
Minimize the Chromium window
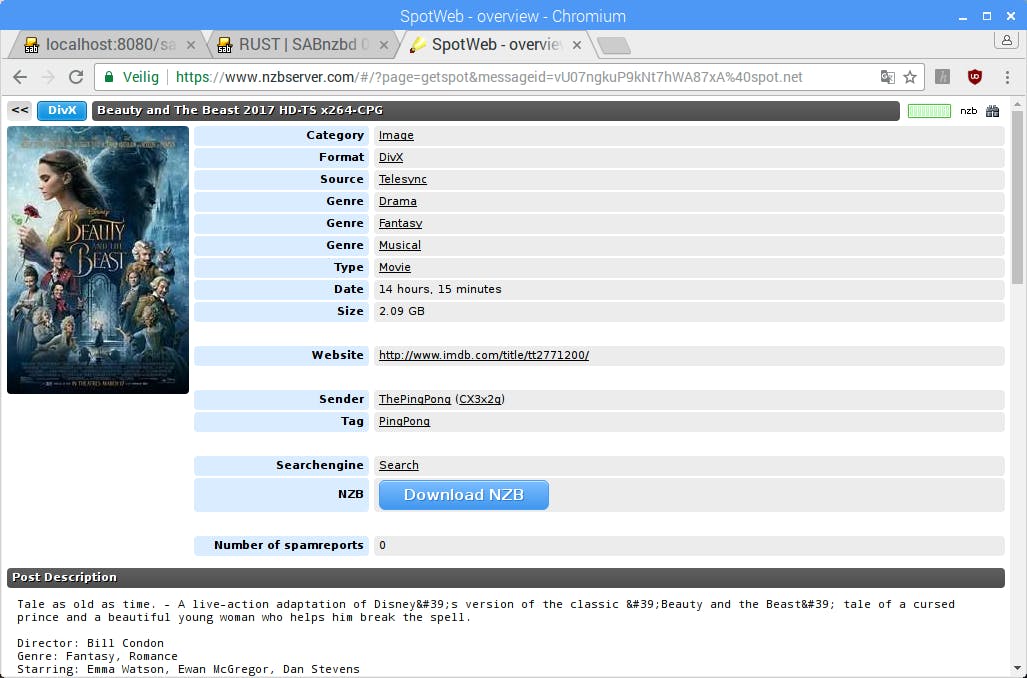(963, 16)
